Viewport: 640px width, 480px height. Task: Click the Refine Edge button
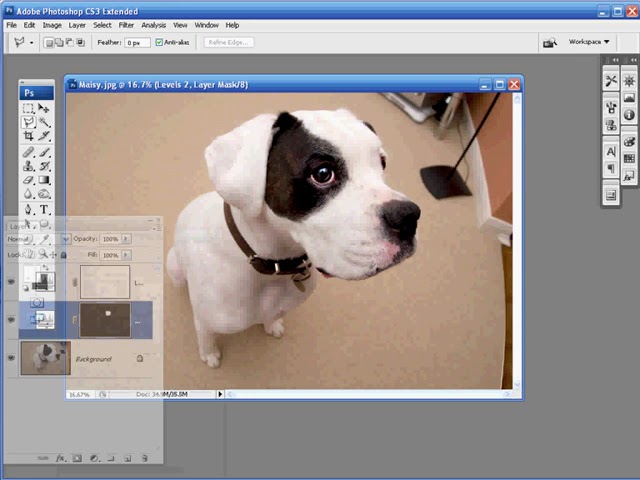click(229, 42)
